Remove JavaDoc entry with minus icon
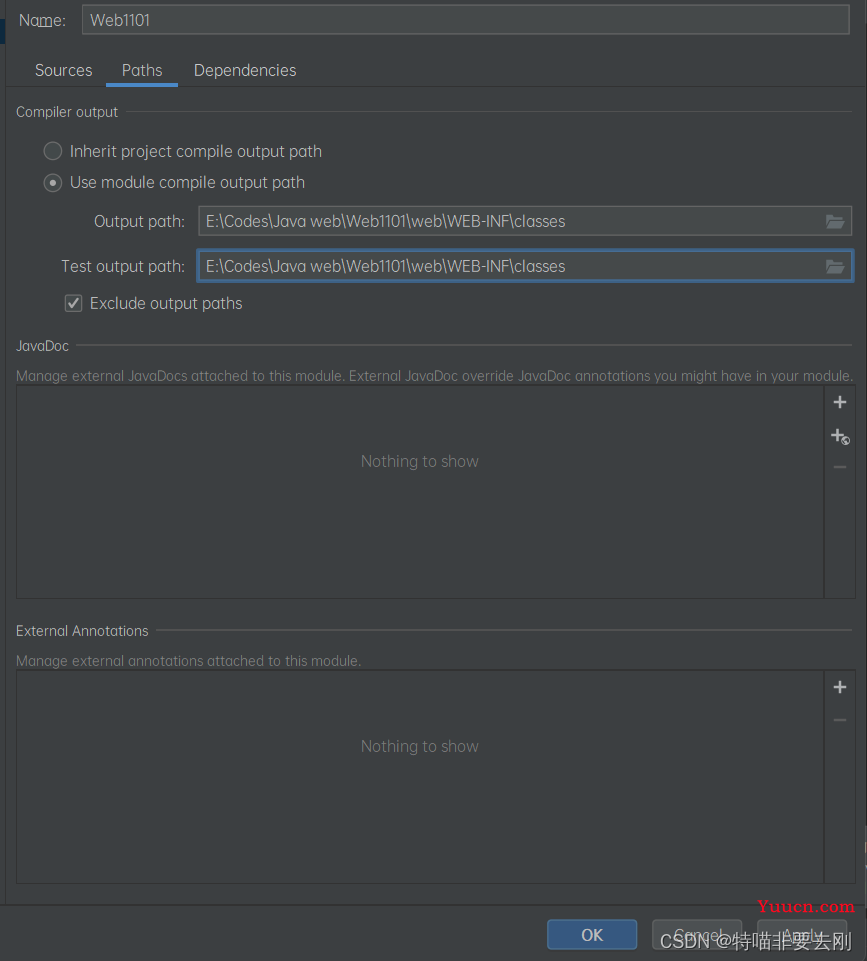The height and width of the screenshot is (961, 867). click(x=840, y=467)
